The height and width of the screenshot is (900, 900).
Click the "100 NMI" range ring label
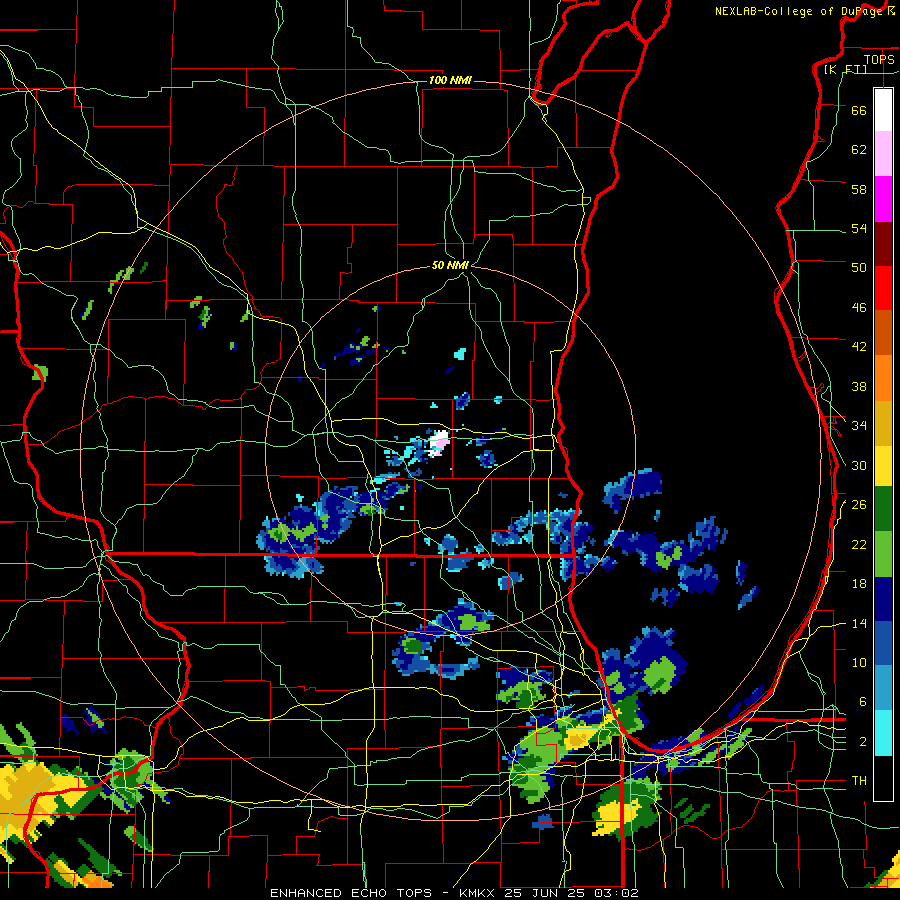click(x=450, y=80)
